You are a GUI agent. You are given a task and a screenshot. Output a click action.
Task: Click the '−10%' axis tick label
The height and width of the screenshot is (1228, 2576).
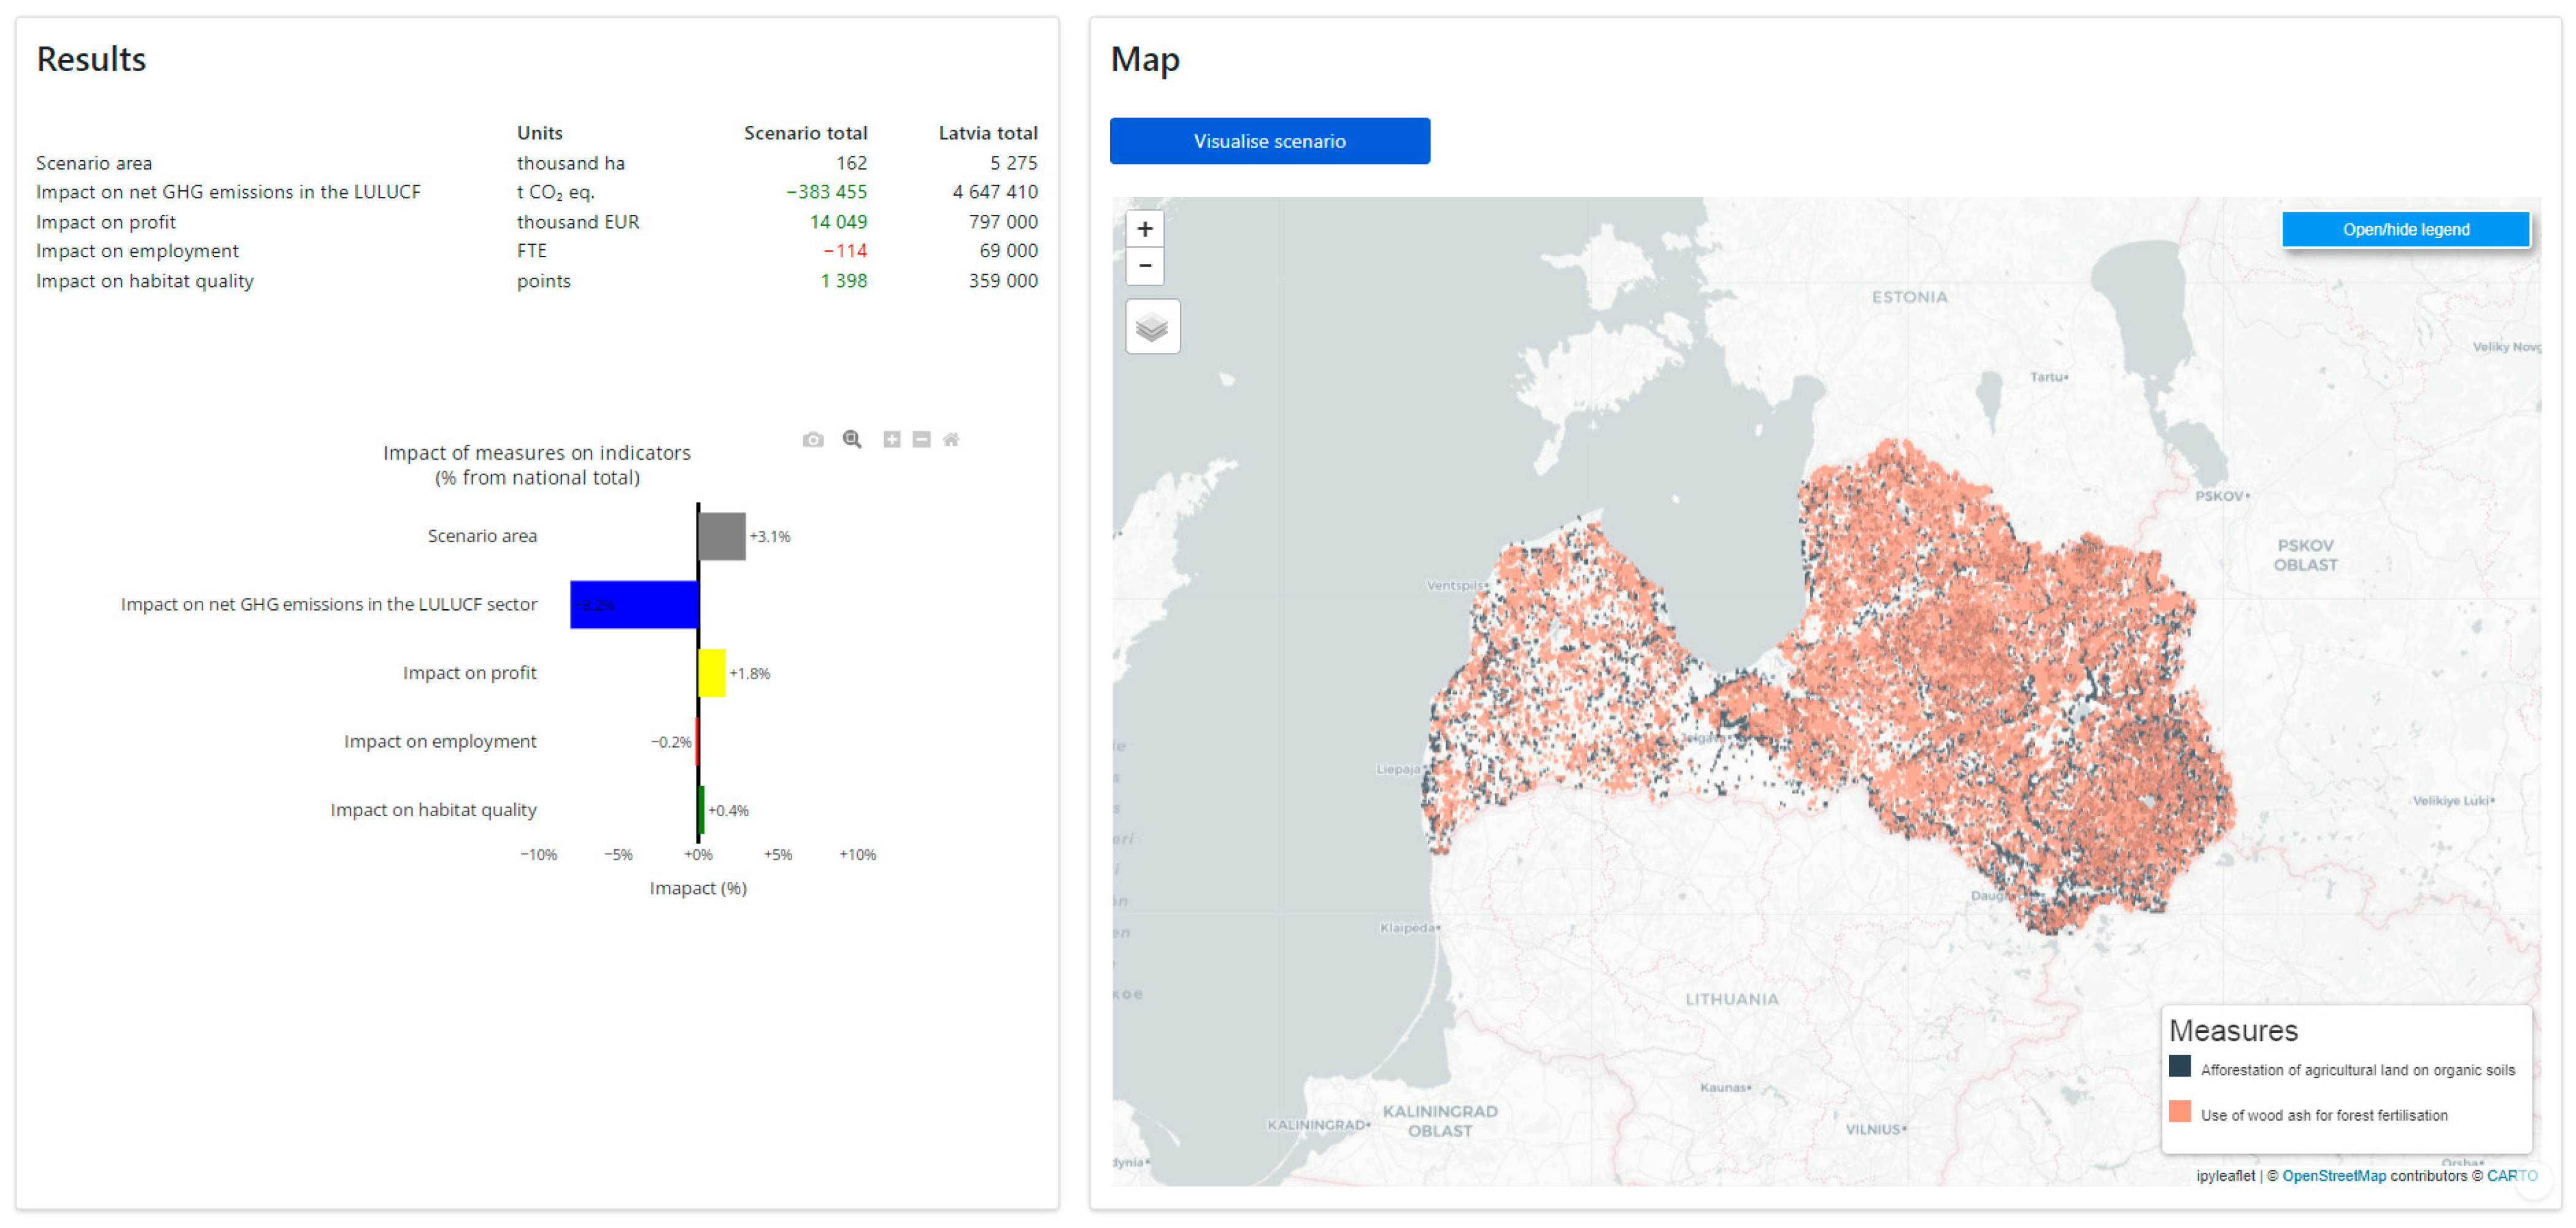(x=538, y=855)
